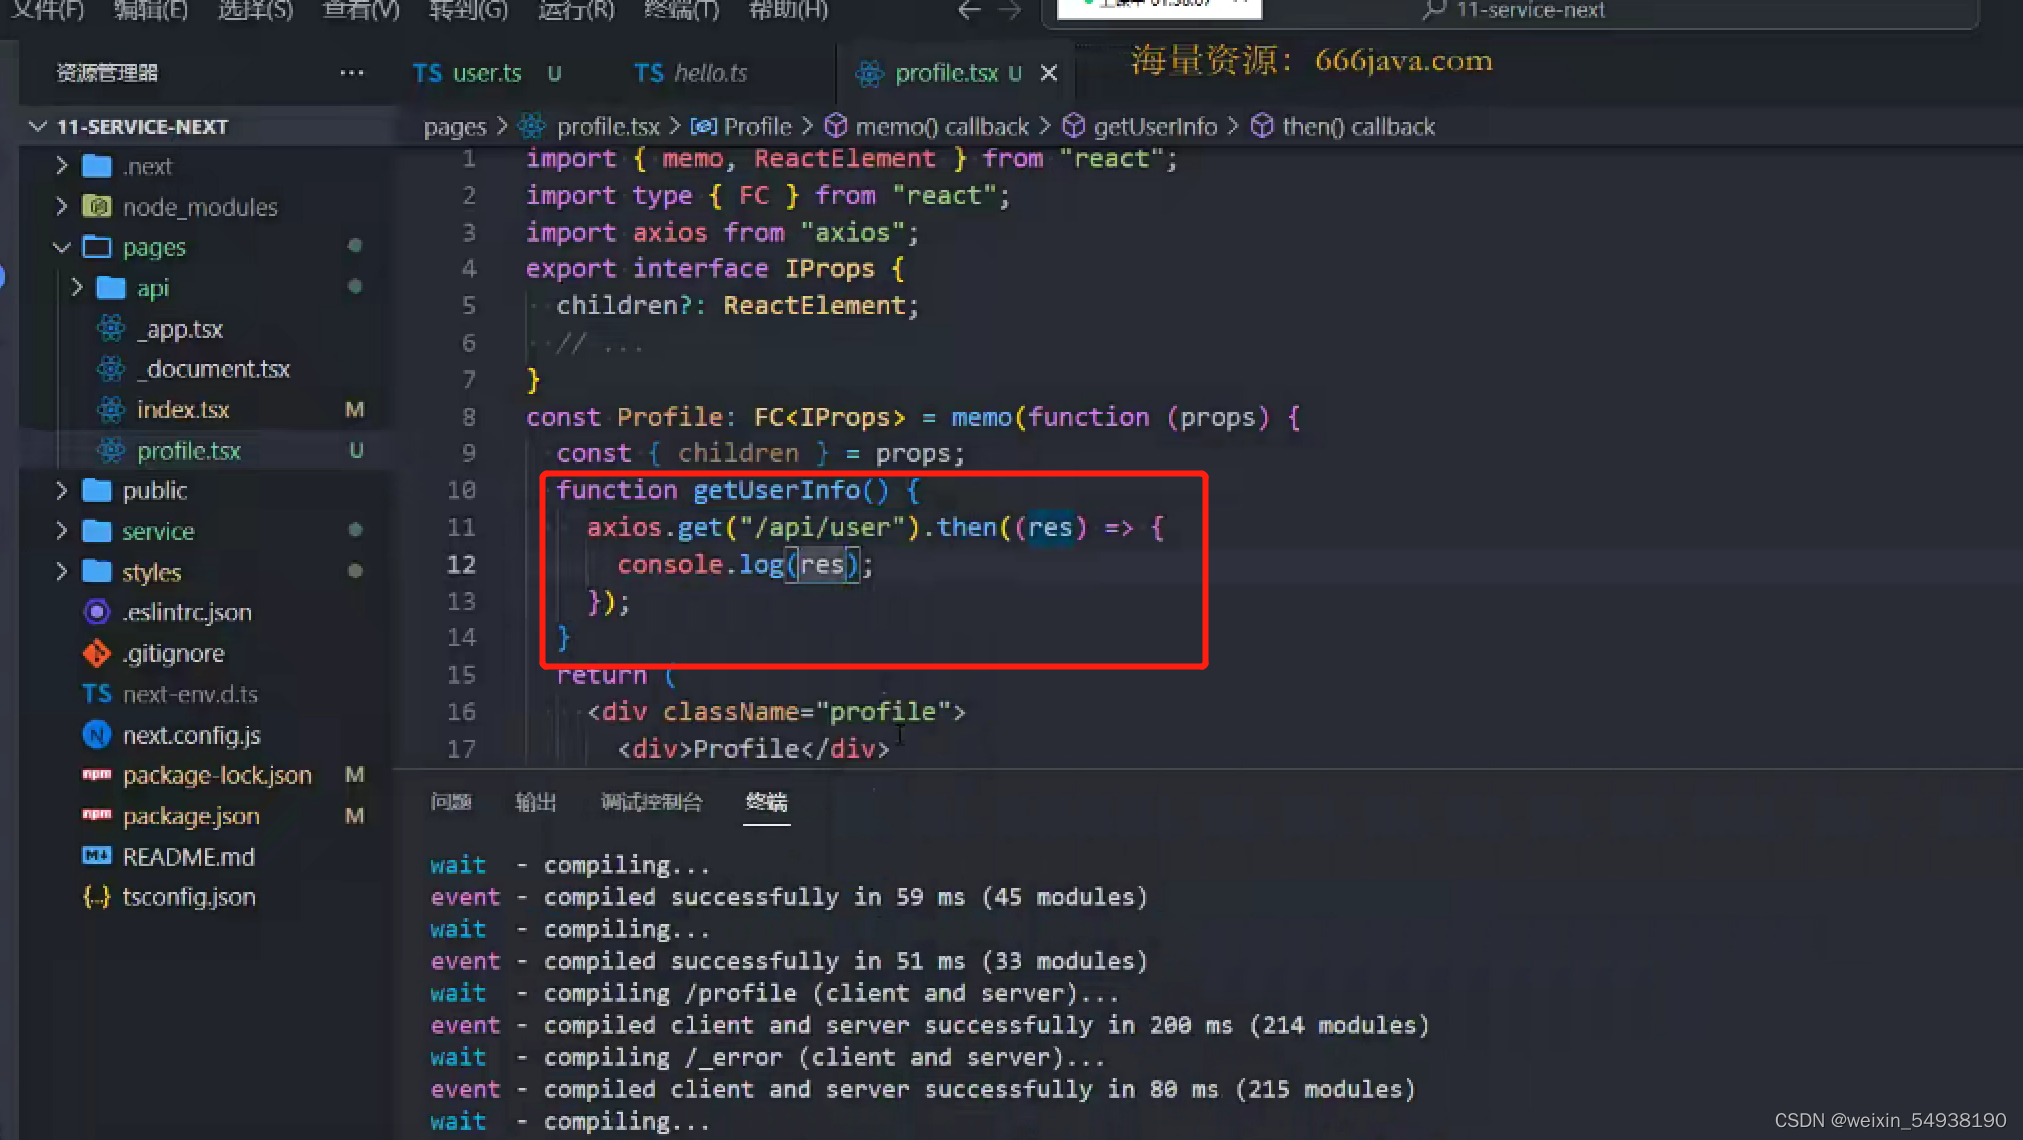
Task: Collapse the pages folder
Action: click(62, 247)
